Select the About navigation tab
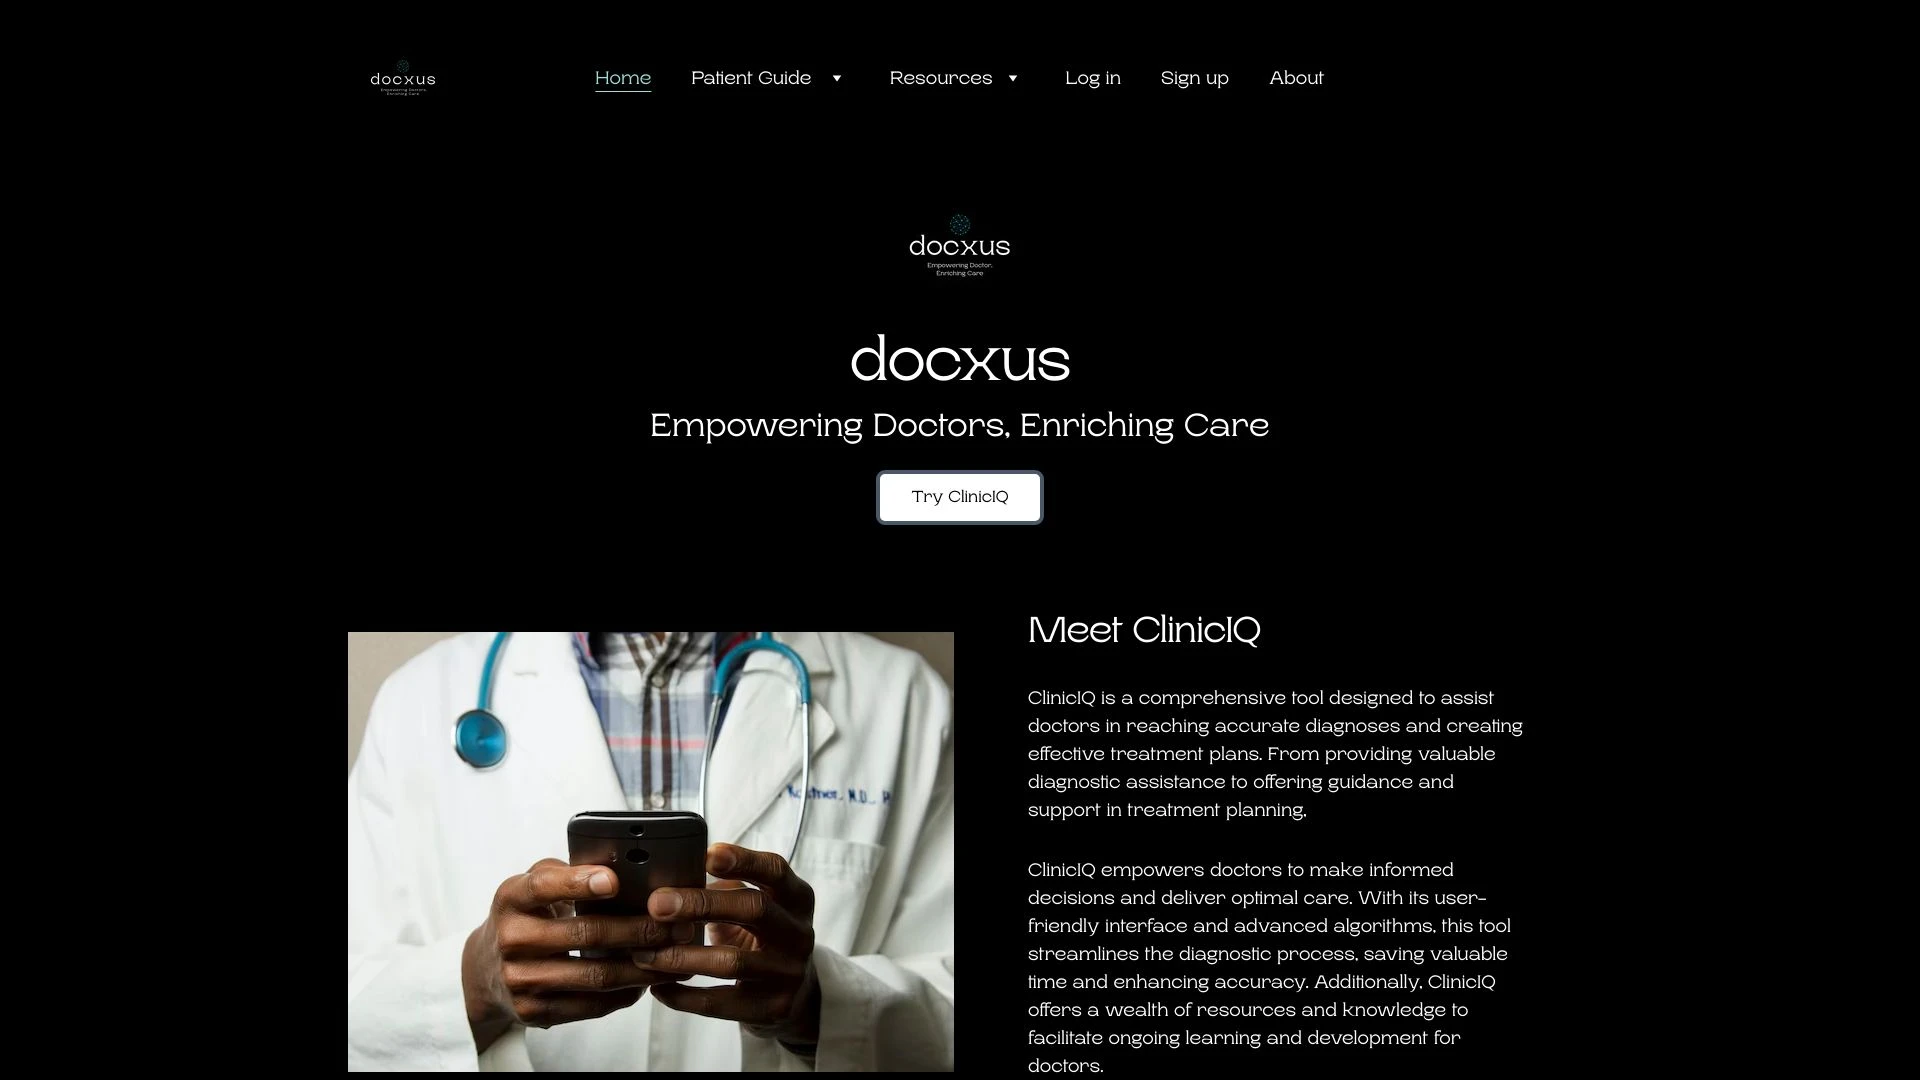 pos(1296,76)
